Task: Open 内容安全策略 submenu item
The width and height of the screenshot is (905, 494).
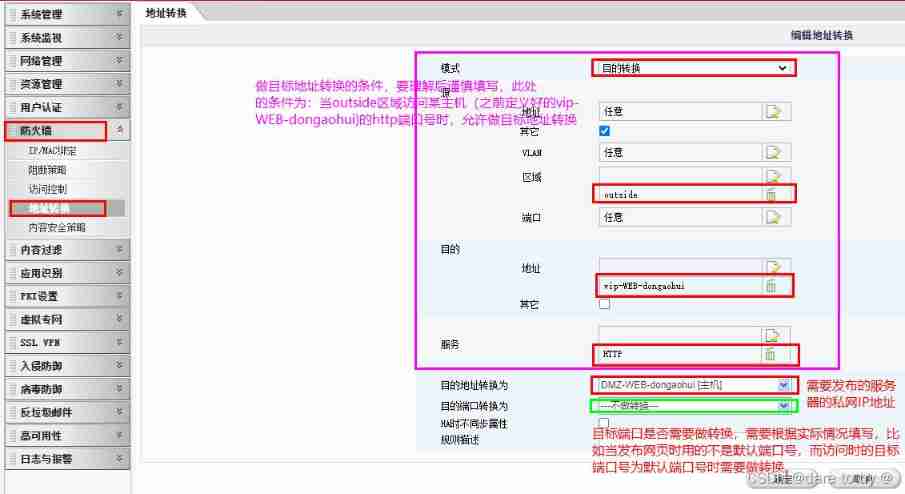Action: click(57, 227)
